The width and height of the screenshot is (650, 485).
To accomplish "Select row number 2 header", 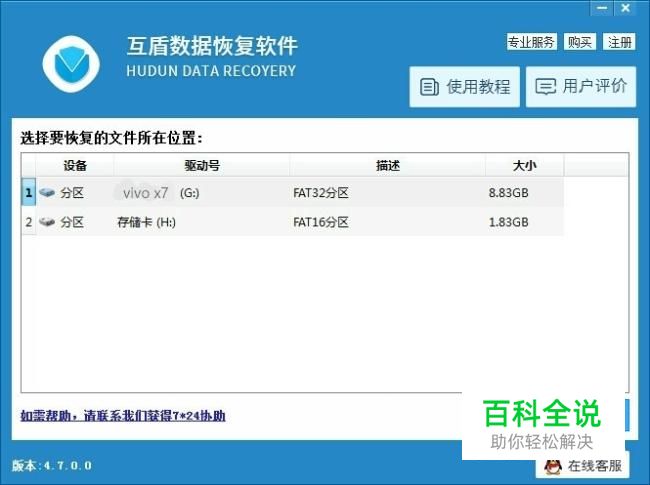I will 29,222.
